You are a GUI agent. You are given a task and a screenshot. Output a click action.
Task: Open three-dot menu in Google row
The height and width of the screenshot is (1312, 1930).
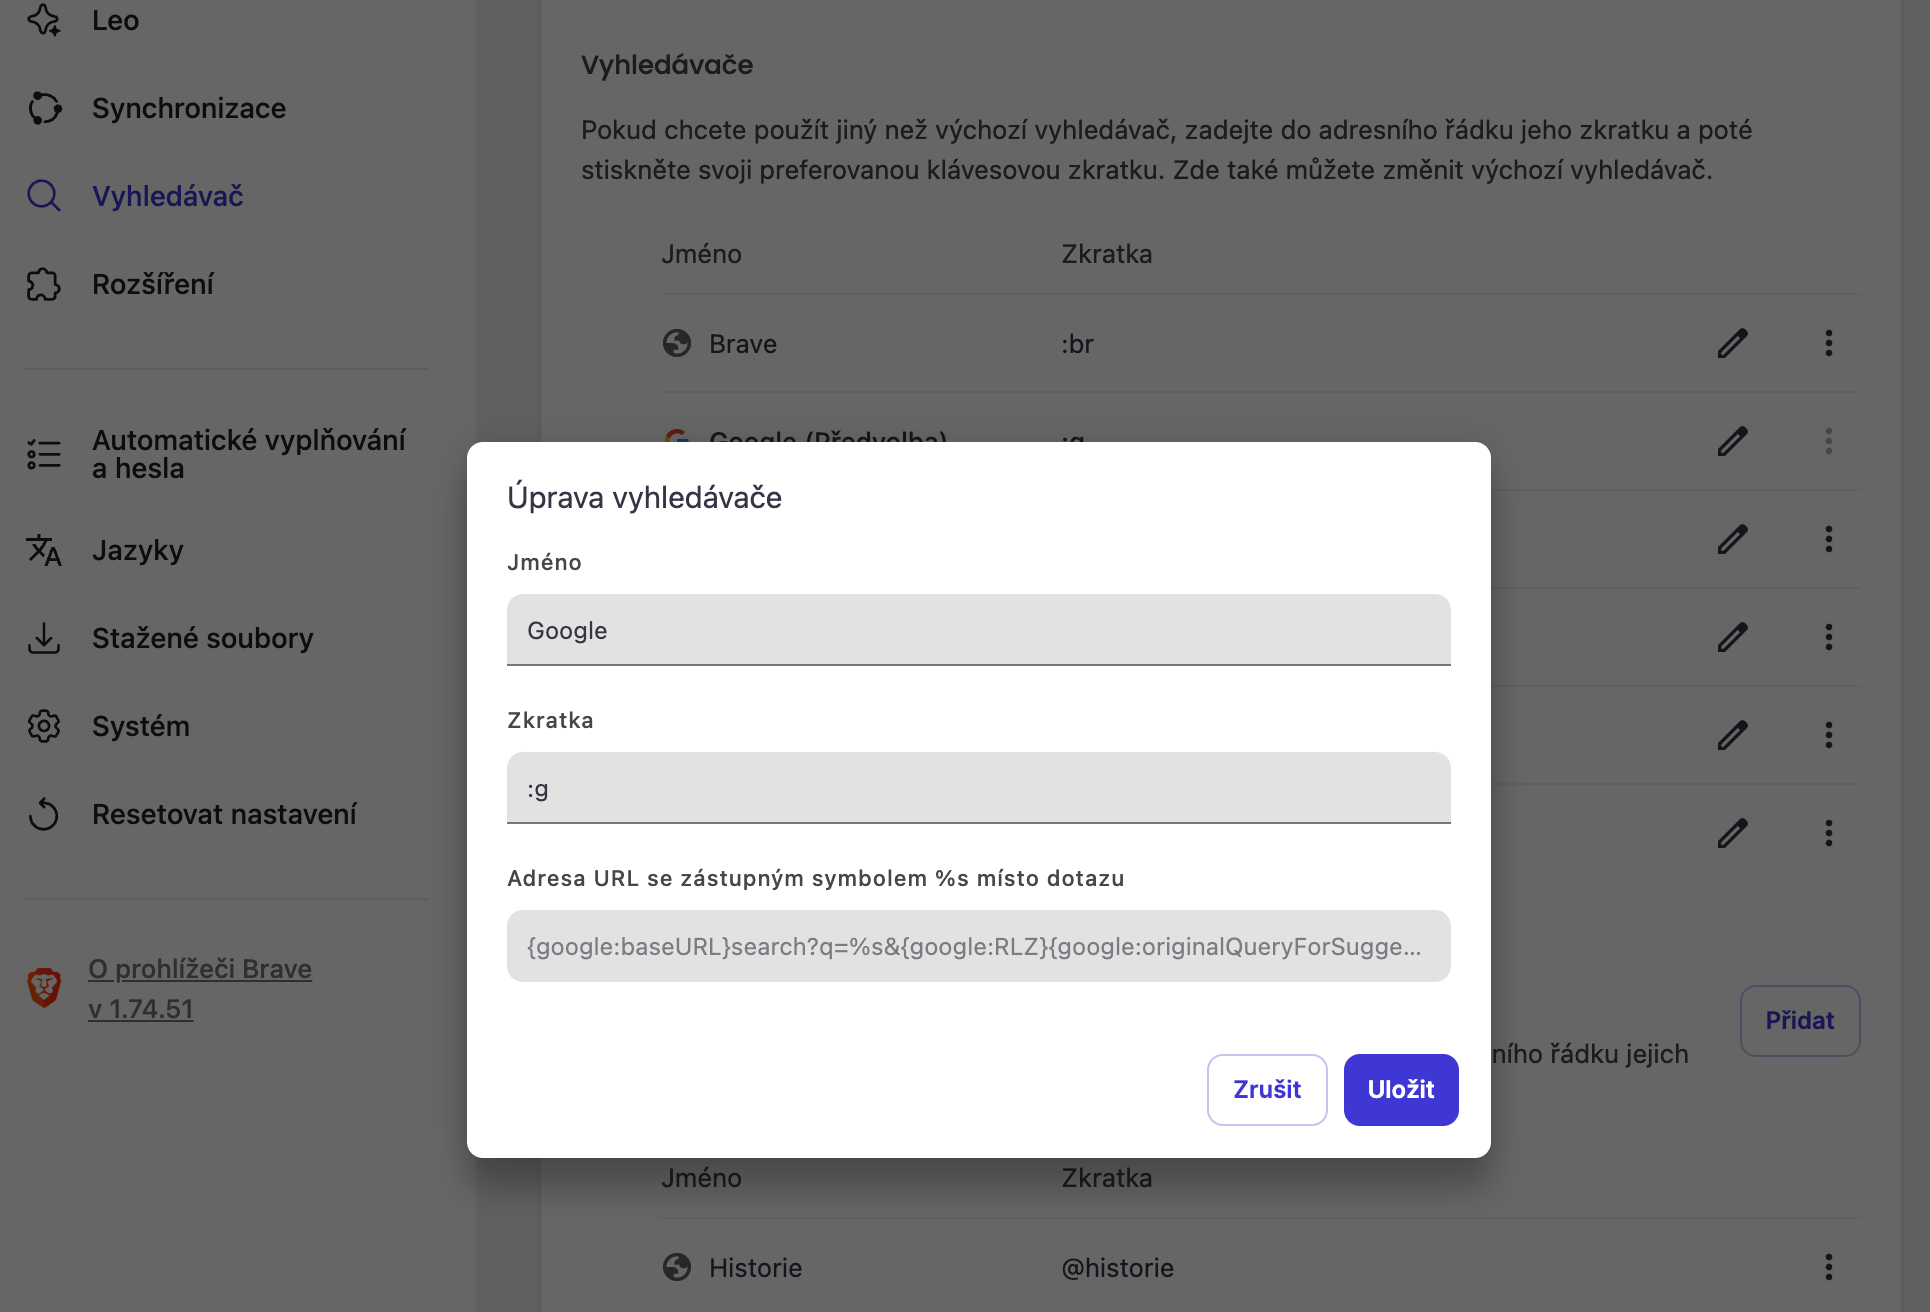[x=1828, y=441]
